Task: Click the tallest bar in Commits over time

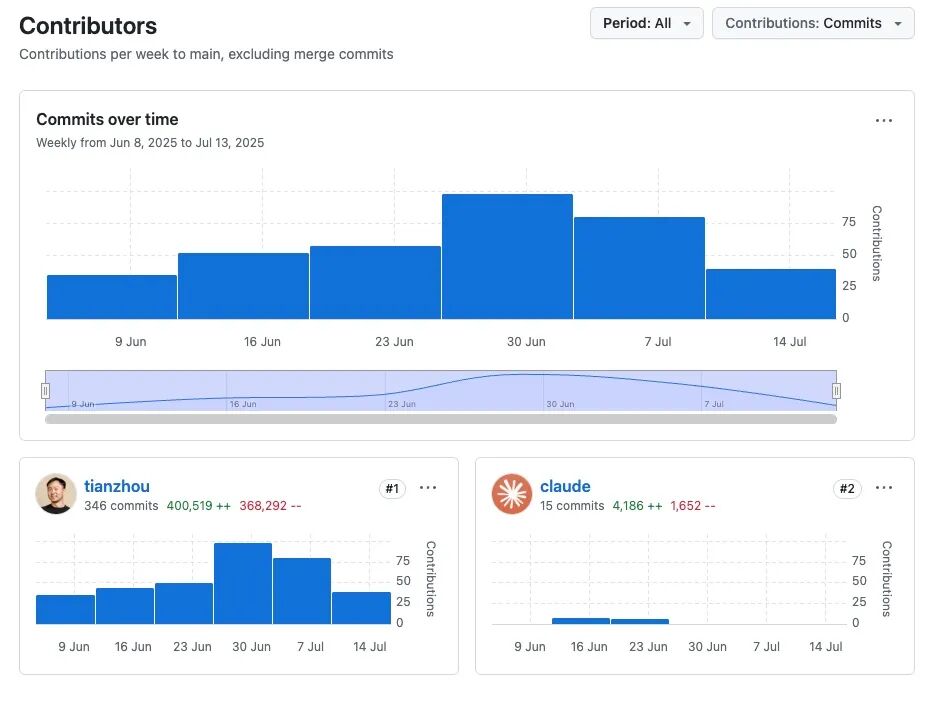Action: coord(507,256)
